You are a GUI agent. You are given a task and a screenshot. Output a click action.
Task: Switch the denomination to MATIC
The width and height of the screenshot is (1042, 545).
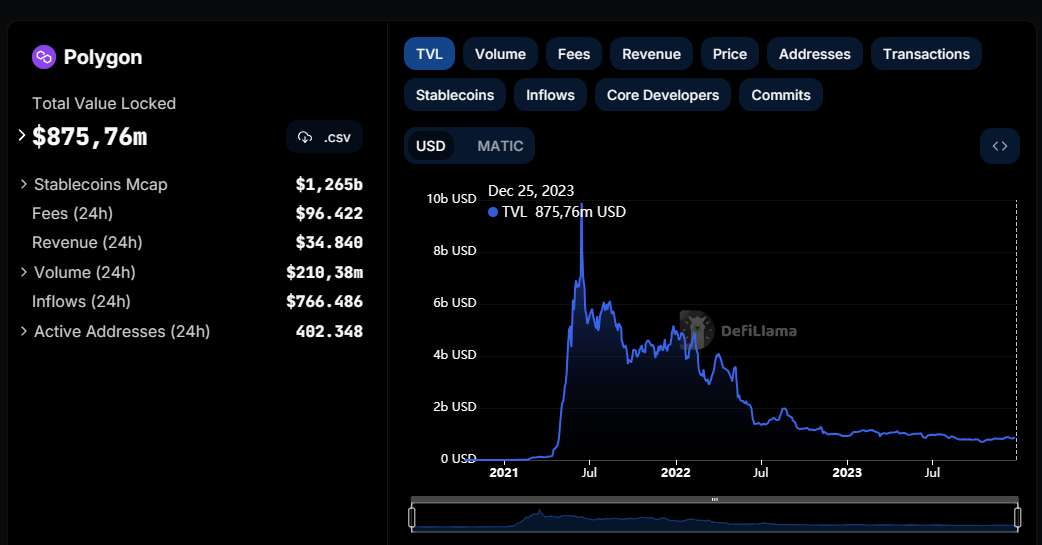pyautogui.click(x=500, y=146)
